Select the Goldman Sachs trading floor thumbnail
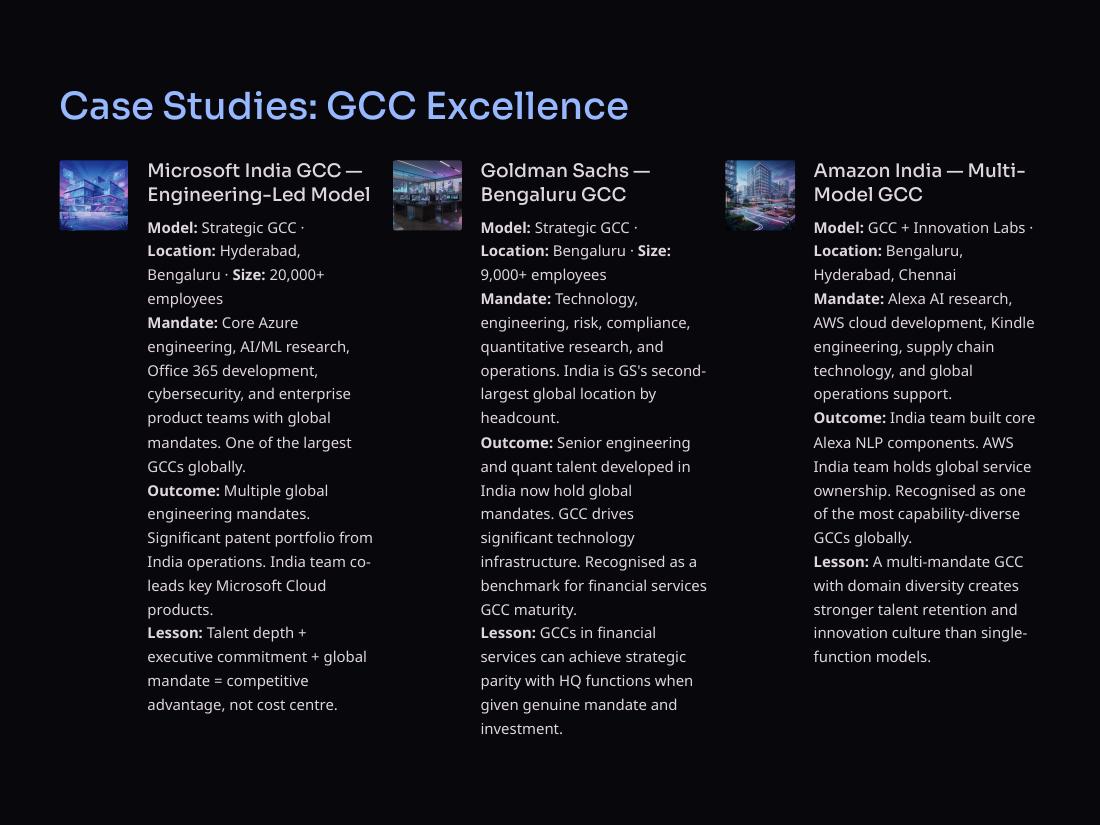 427,195
